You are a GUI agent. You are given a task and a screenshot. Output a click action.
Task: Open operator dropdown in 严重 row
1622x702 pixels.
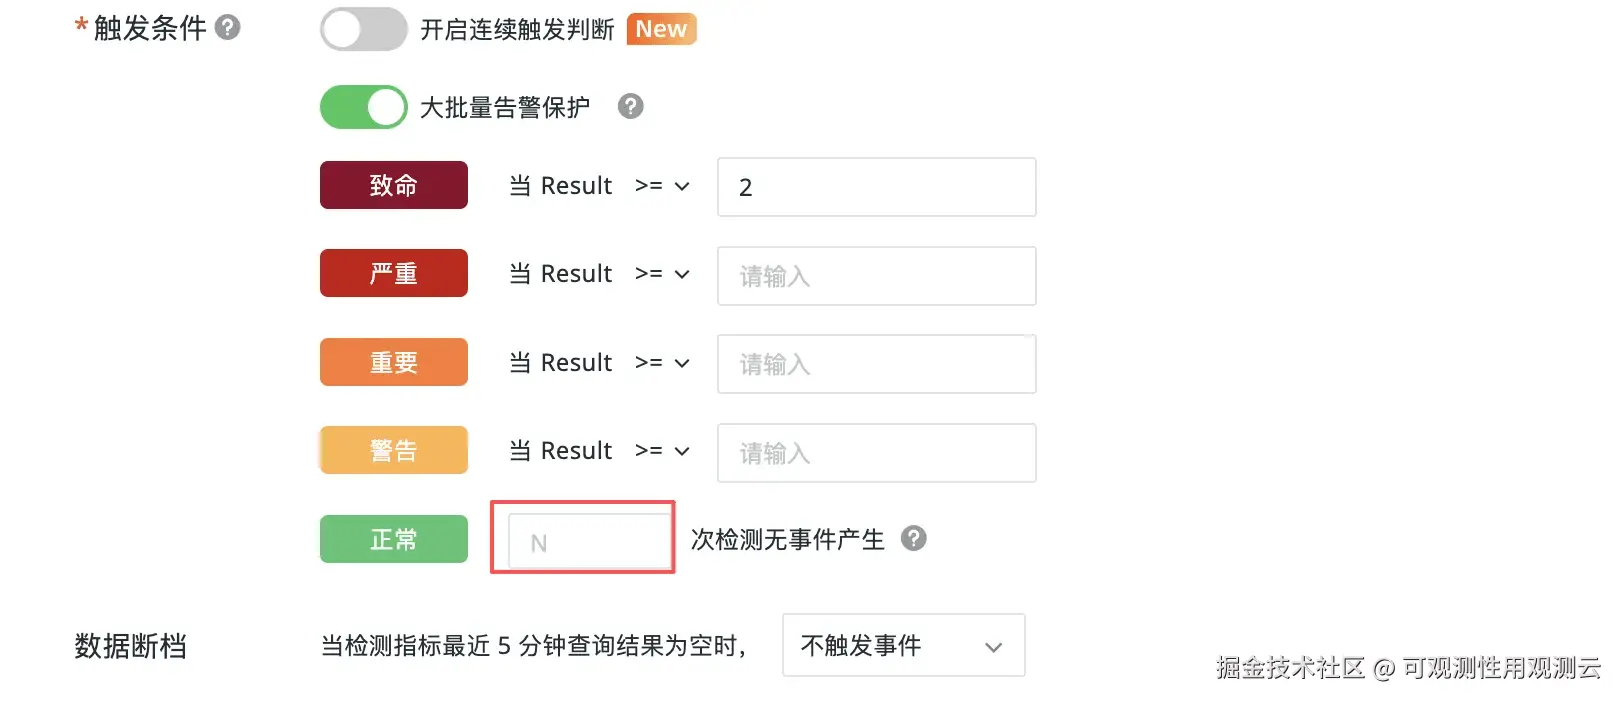[662, 274]
